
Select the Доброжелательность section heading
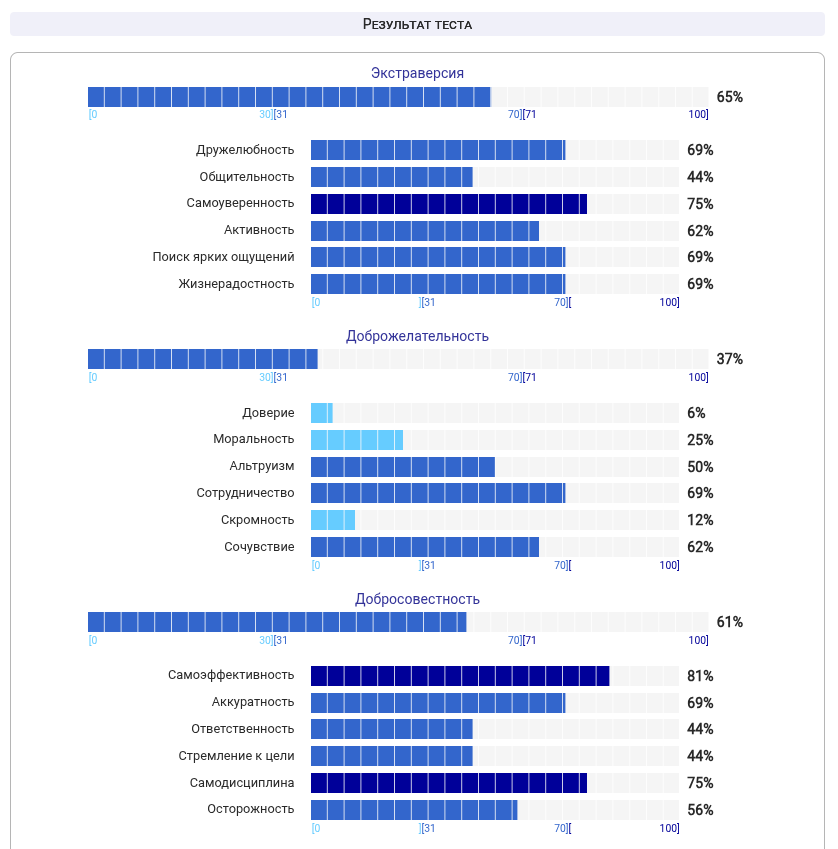(417, 336)
